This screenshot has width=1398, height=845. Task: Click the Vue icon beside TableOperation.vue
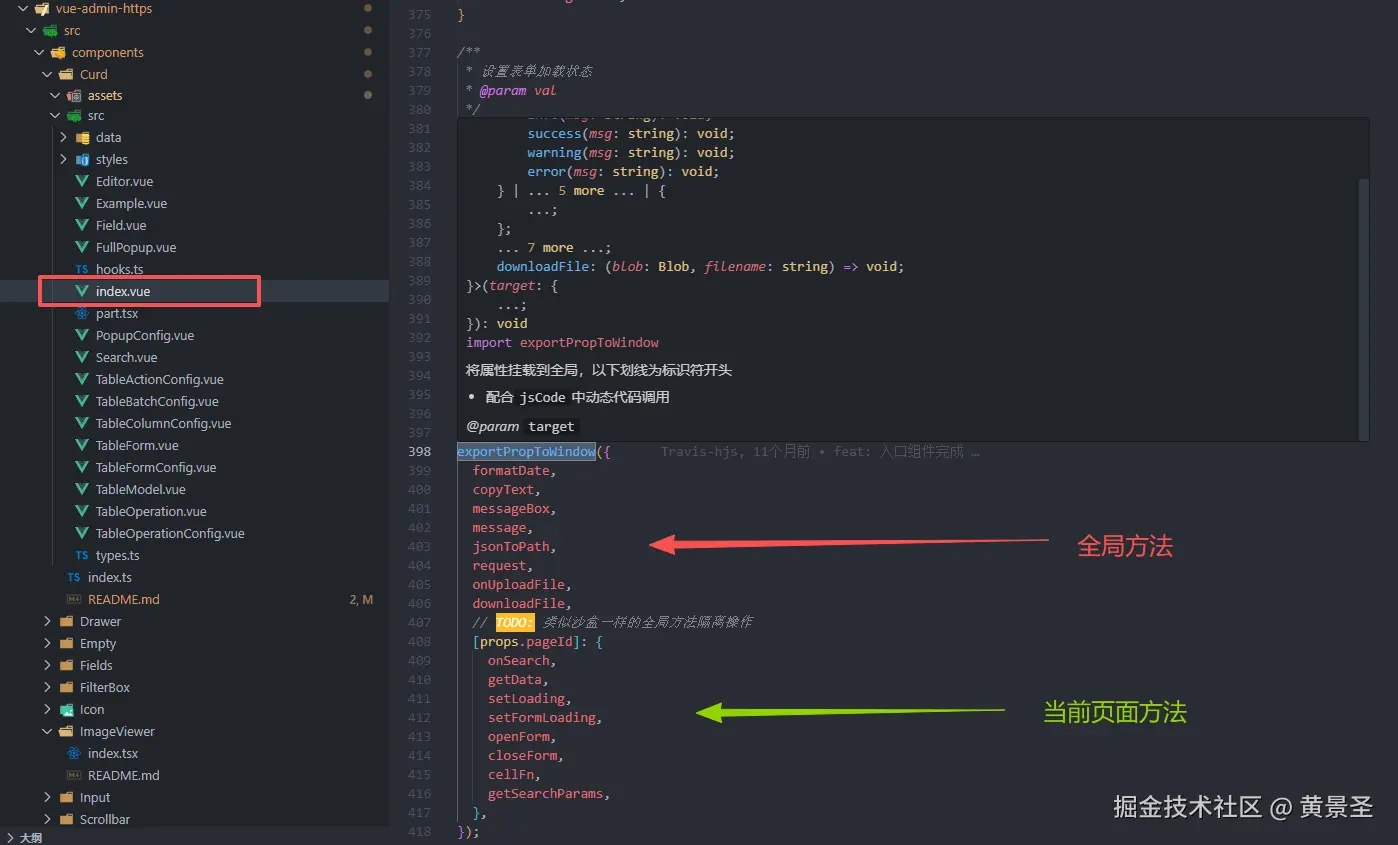[82, 511]
